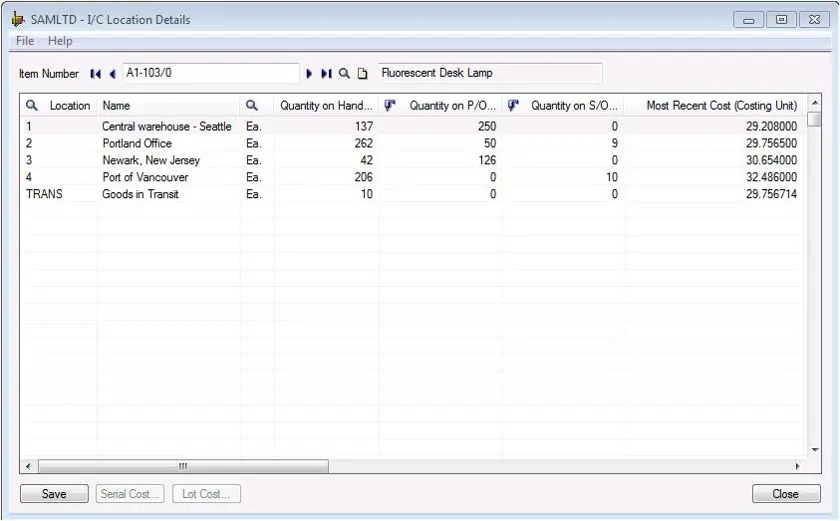Open the File menu

pos(25,41)
